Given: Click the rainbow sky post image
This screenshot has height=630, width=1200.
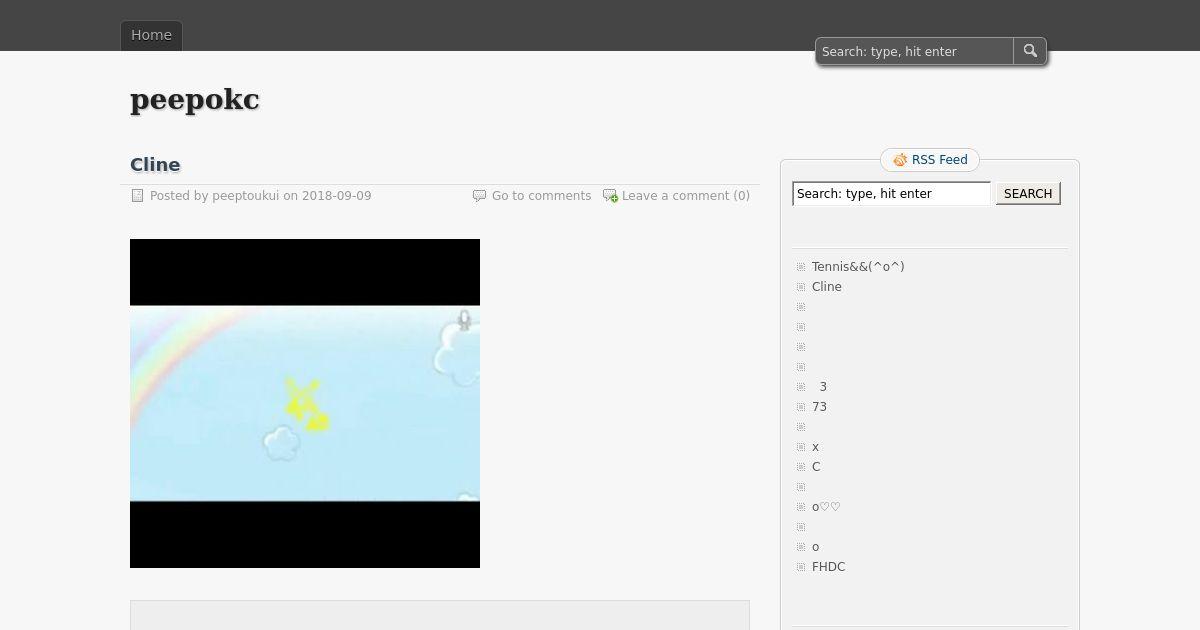Looking at the screenshot, I should coord(305,403).
